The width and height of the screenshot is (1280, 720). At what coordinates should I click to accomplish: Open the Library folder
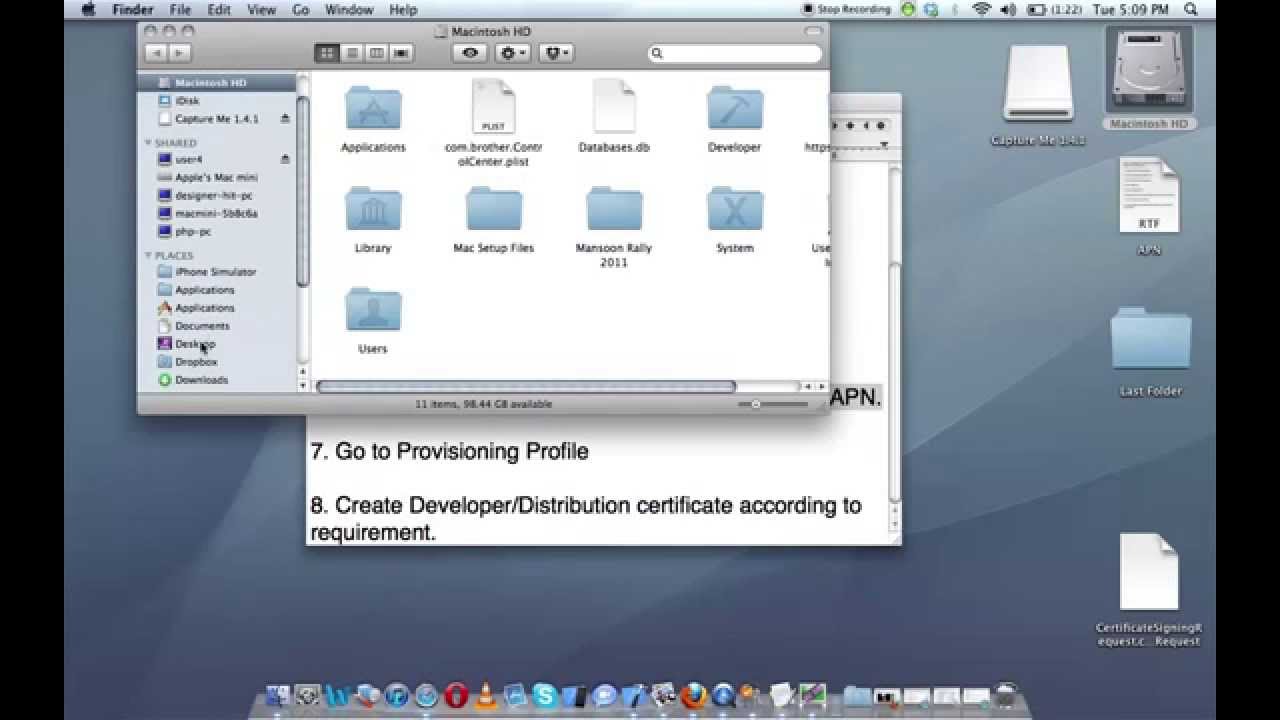(373, 218)
